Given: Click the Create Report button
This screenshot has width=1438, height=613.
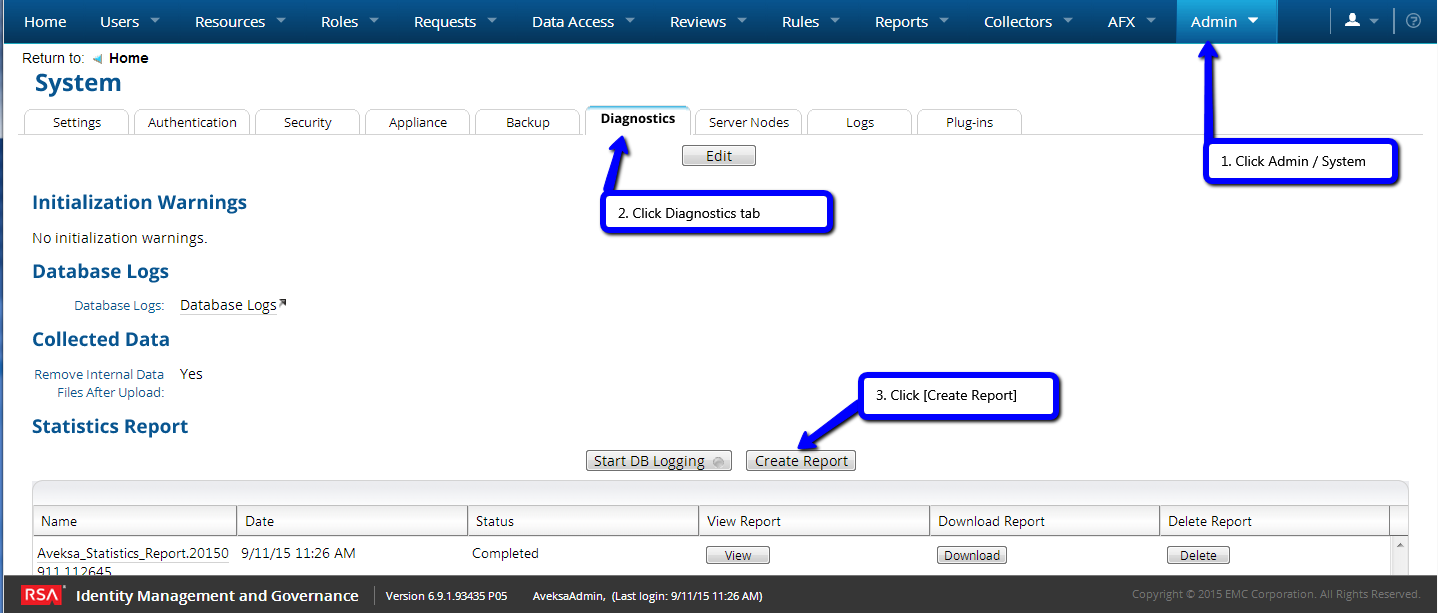Looking at the screenshot, I should coord(800,460).
